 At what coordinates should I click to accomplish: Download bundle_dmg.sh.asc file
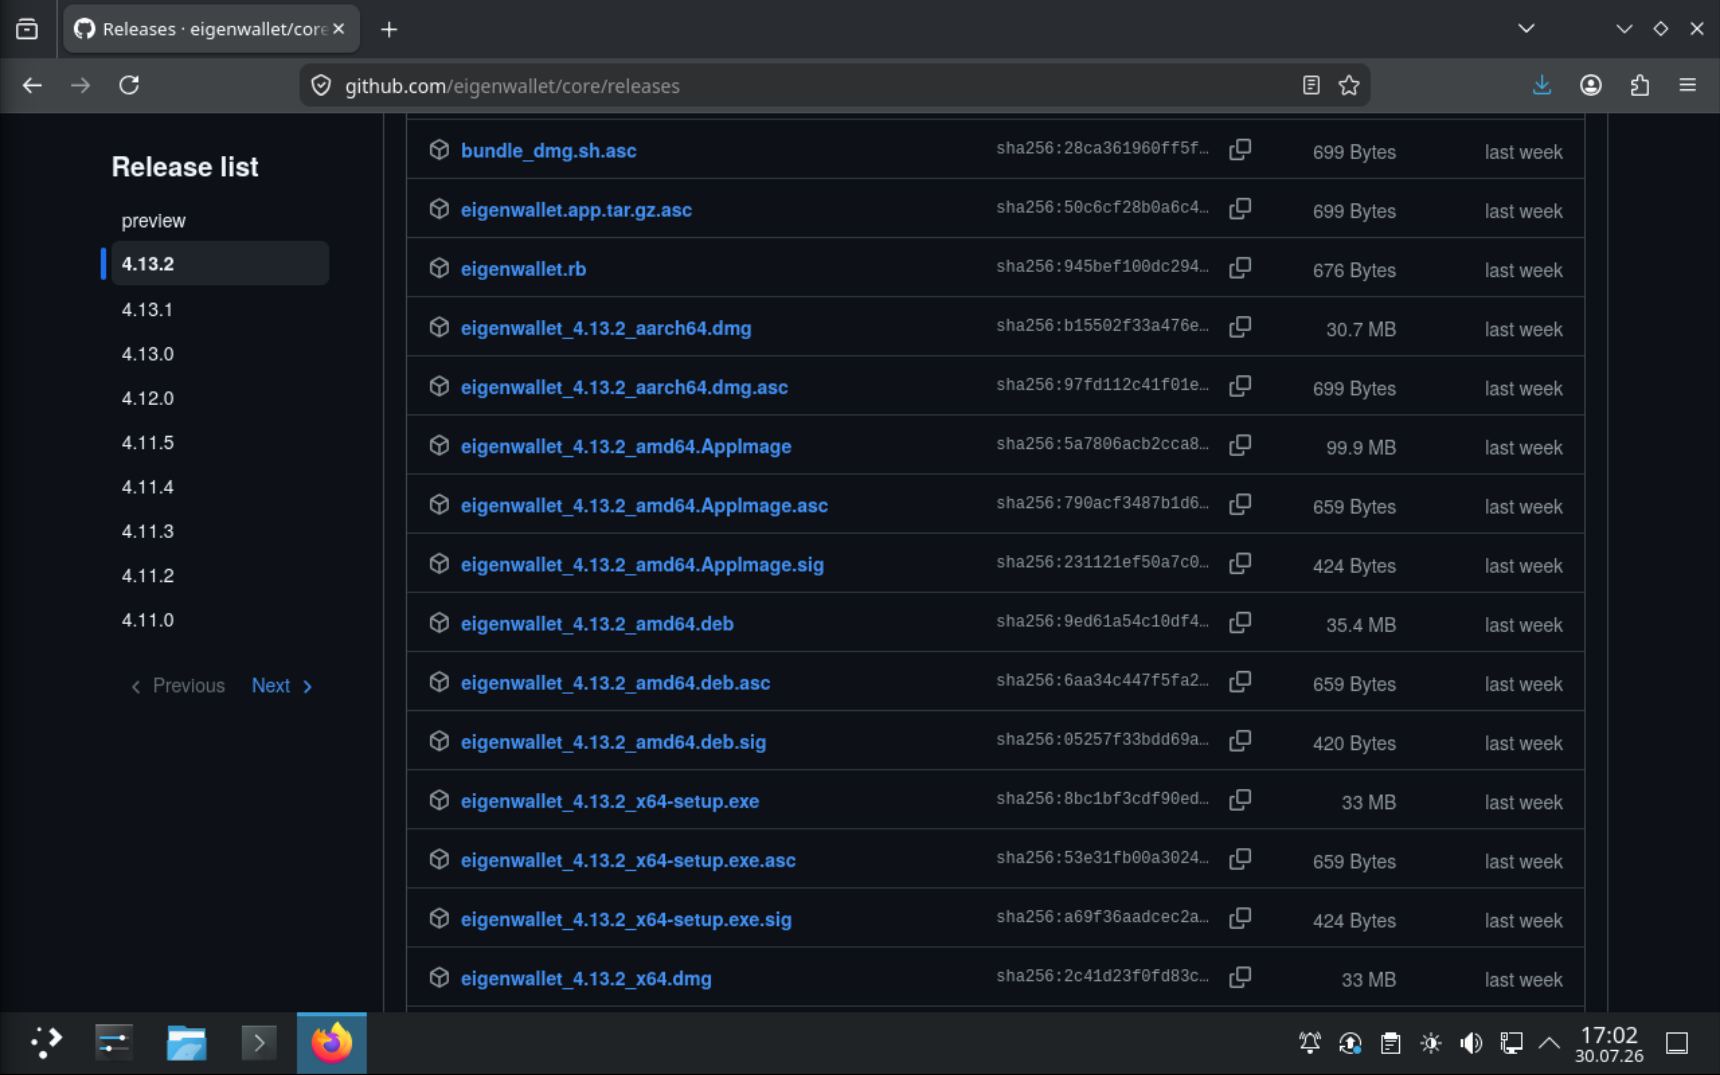point(548,151)
